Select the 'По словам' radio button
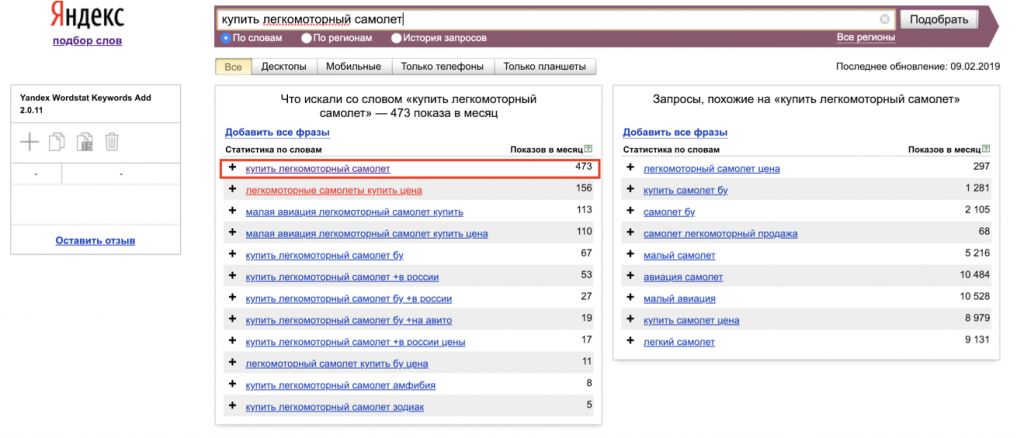Screen dimensions: 1024x438 (226, 38)
